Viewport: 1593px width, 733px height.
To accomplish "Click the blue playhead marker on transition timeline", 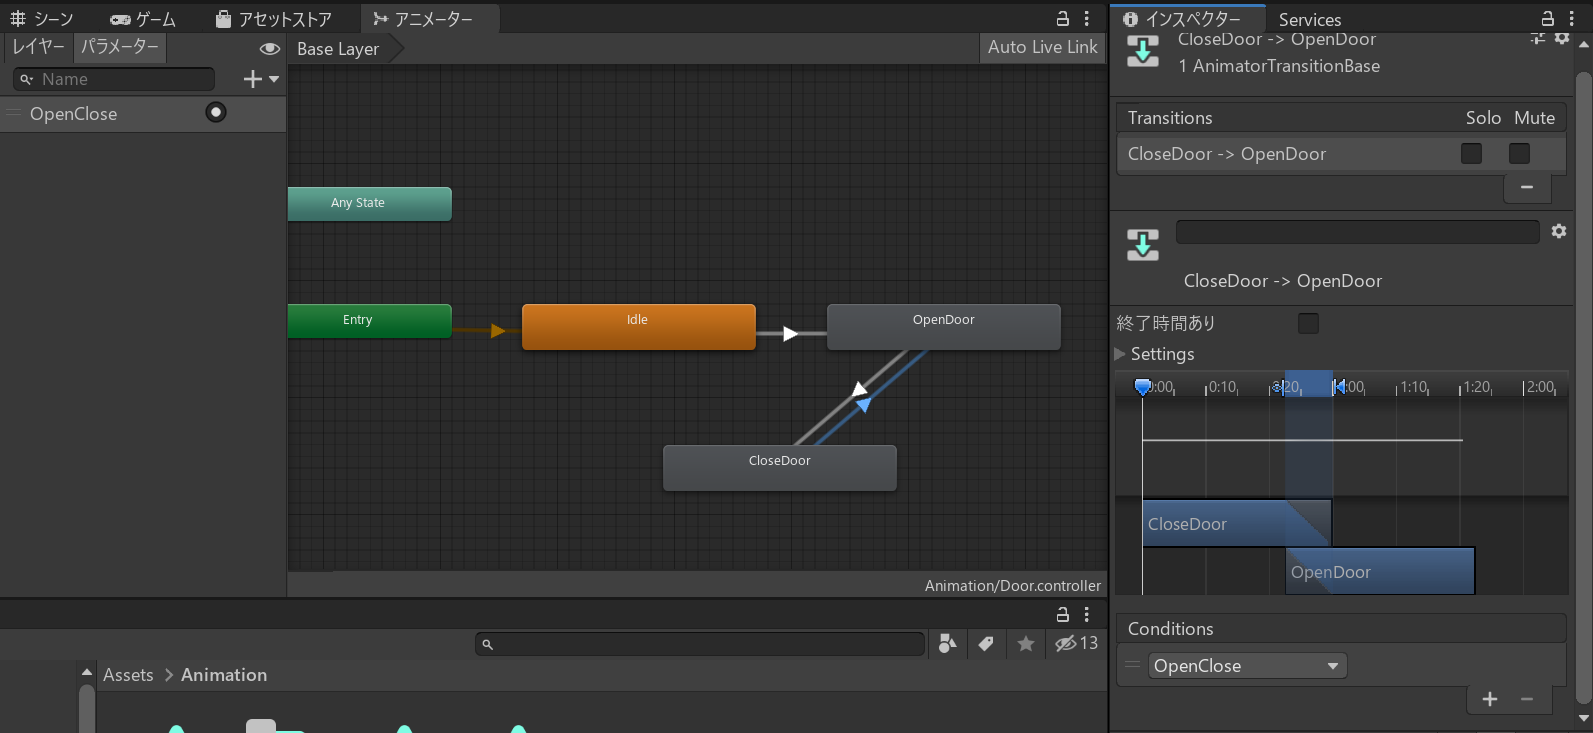I will (x=1143, y=387).
